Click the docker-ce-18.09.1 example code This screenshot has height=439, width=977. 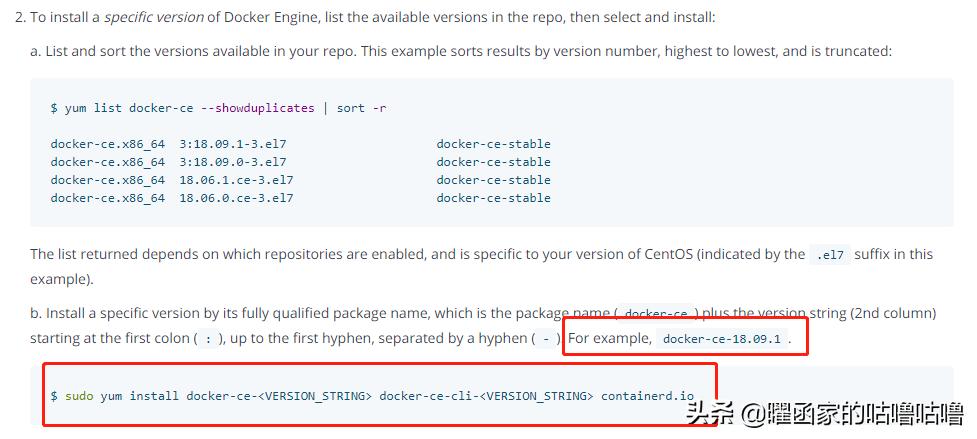pos(721,339)
